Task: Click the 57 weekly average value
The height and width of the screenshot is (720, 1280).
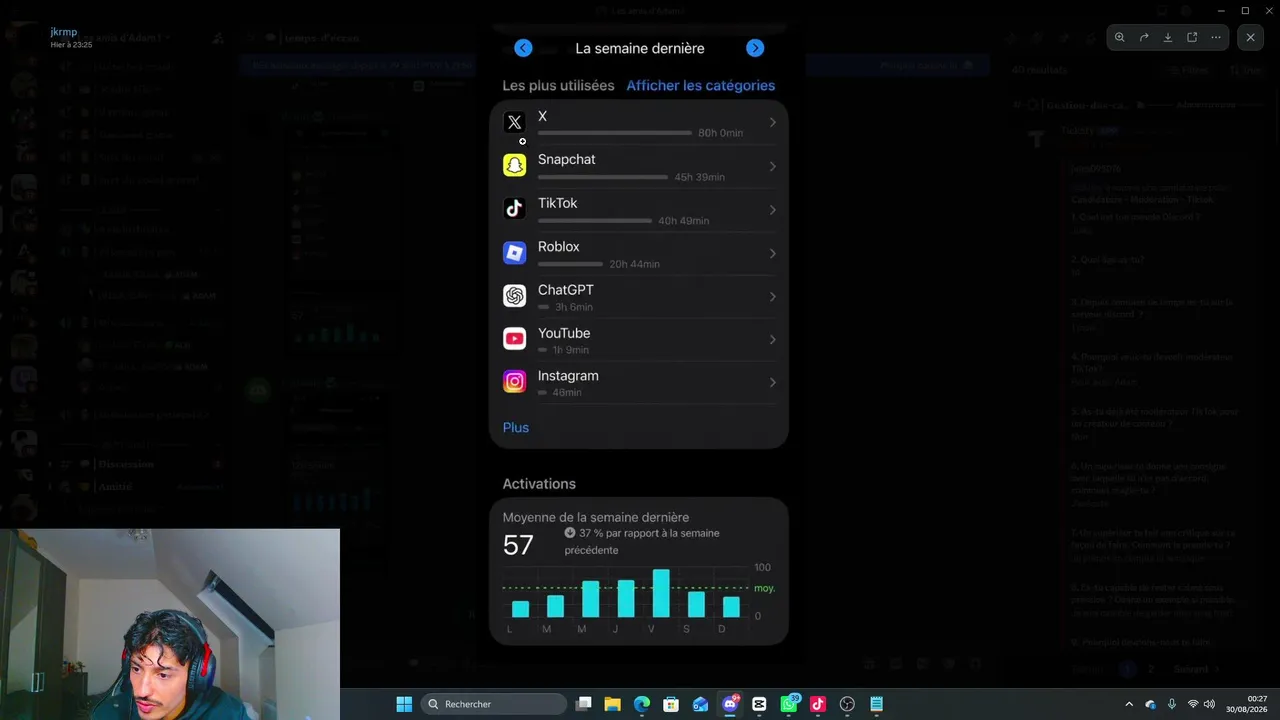Action: point(518,545)
